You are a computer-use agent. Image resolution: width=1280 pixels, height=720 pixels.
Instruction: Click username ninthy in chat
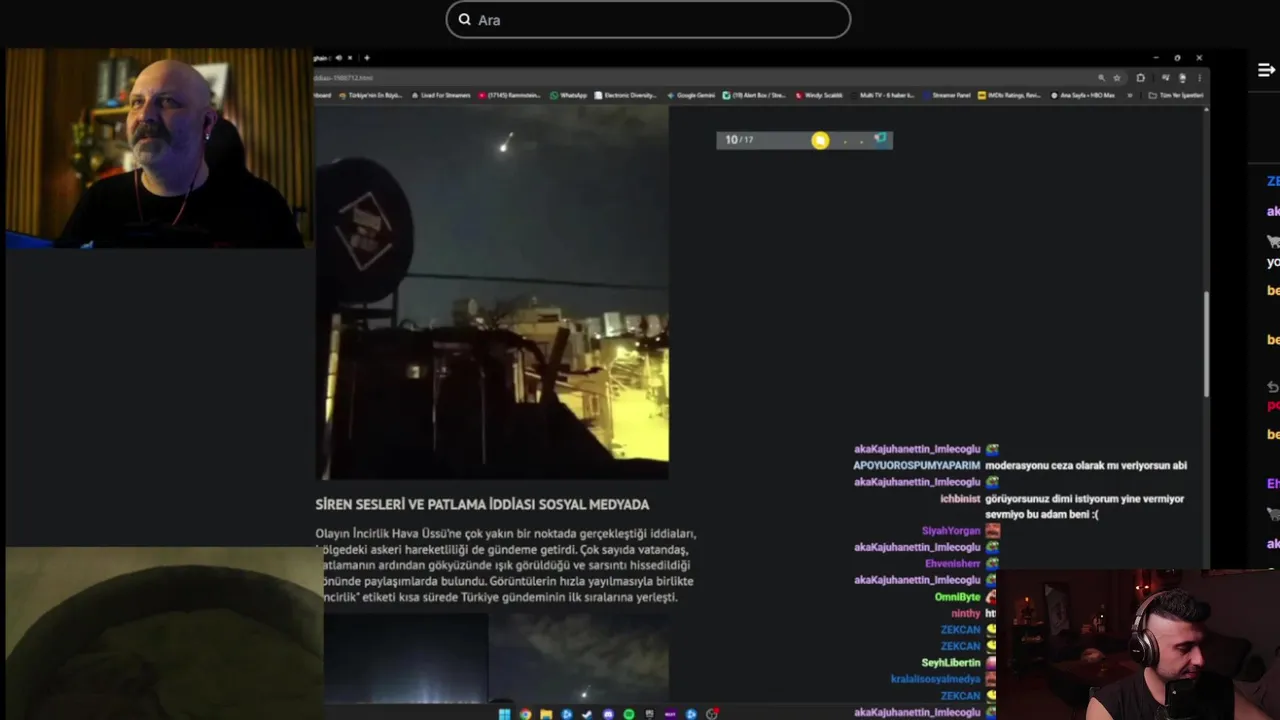tap(965, 613)
